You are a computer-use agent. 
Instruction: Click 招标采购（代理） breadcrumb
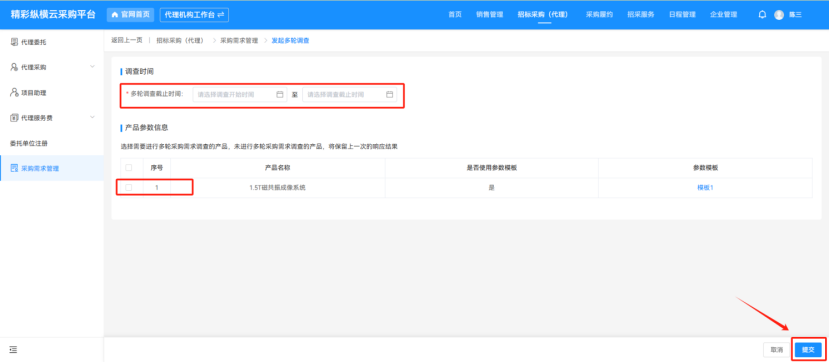click(180, 40)
